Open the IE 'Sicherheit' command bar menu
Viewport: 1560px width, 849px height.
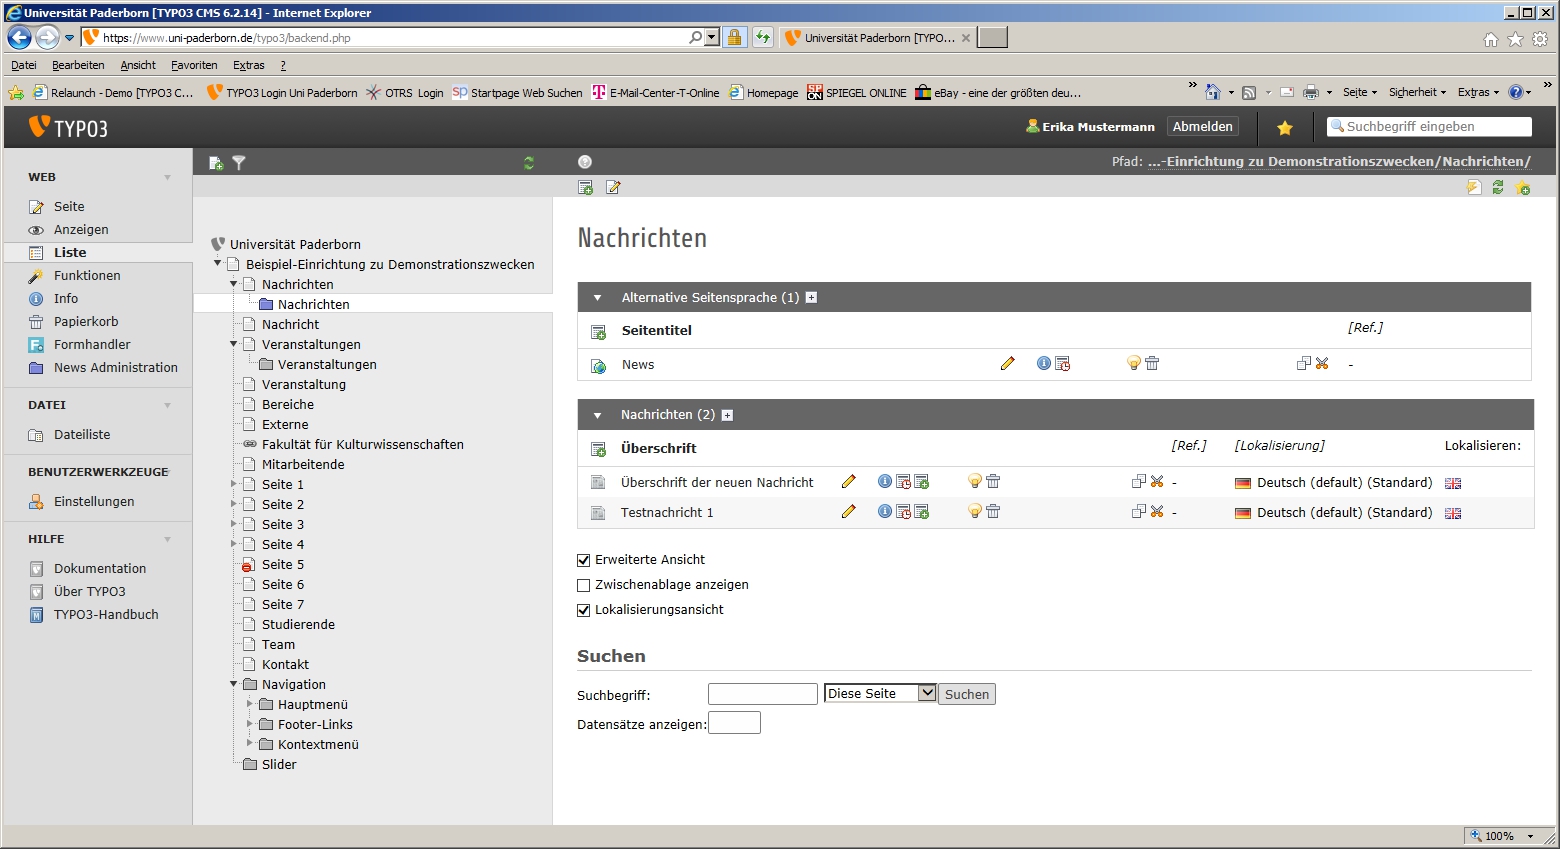pos(1417,92)
